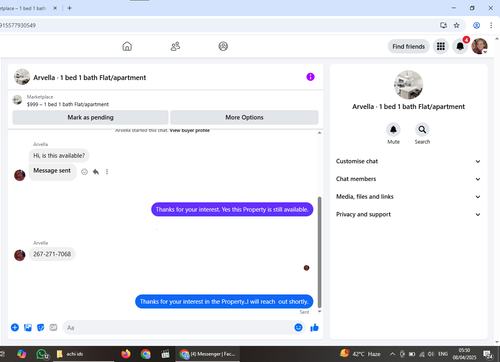Open Chrome profile icon in toolbar
The image size is (500, 362).
pyautogui.click(x=477, y=25)
